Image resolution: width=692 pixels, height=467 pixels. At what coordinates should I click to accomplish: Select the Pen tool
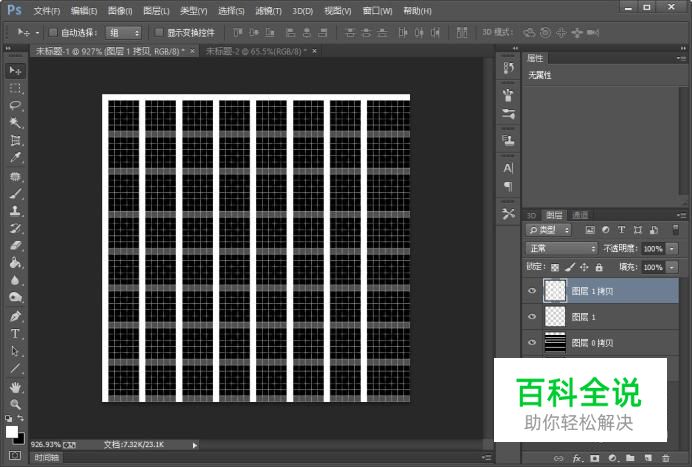pos(15,316)
